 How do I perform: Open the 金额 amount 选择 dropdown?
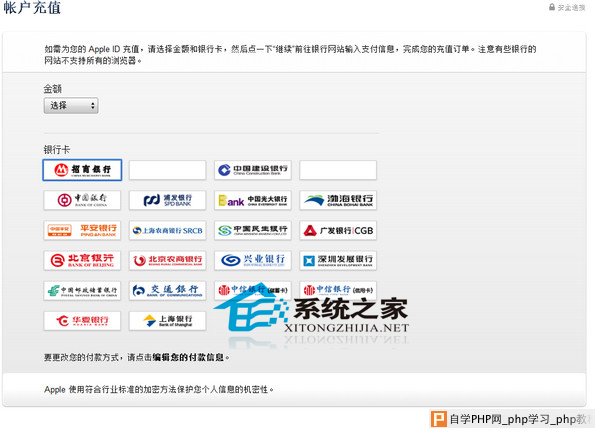click(x=71, y=106)
